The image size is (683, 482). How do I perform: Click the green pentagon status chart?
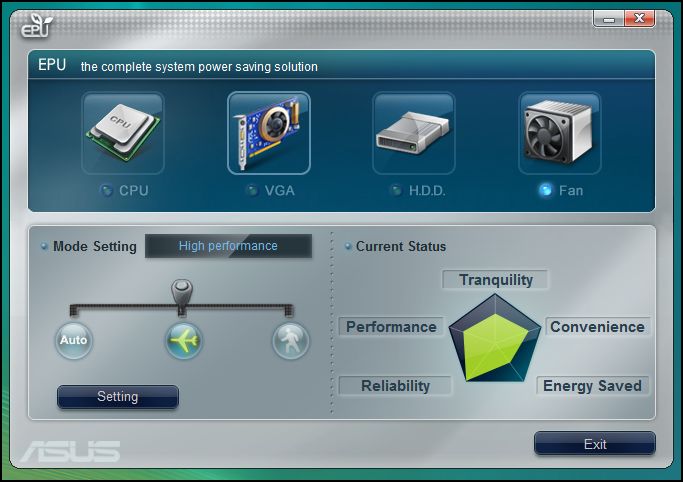tap(494, 339)
